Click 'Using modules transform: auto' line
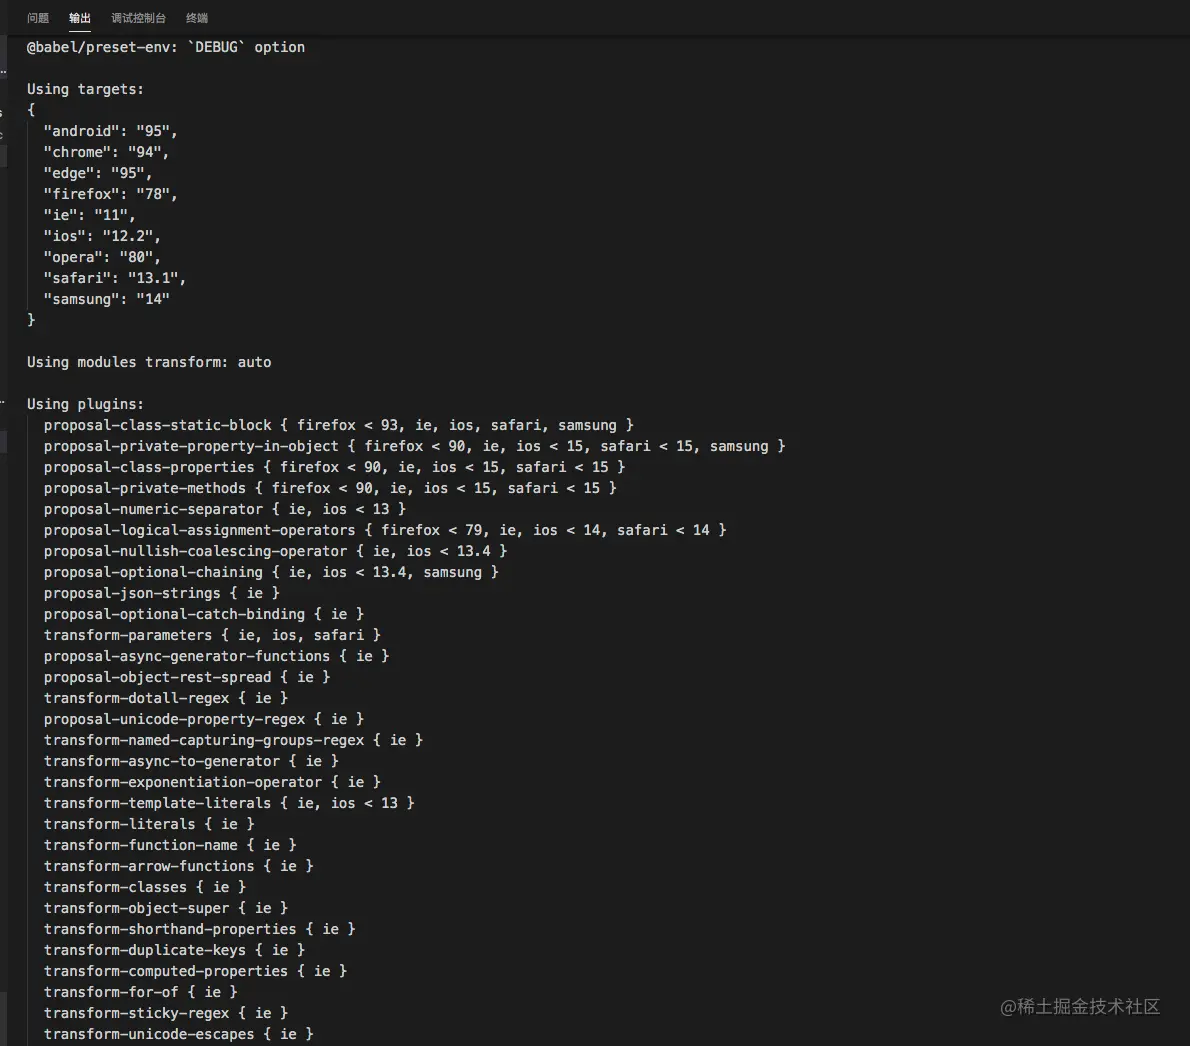The width and height of the screenshot is (1190, 1046). coord(150,362)
